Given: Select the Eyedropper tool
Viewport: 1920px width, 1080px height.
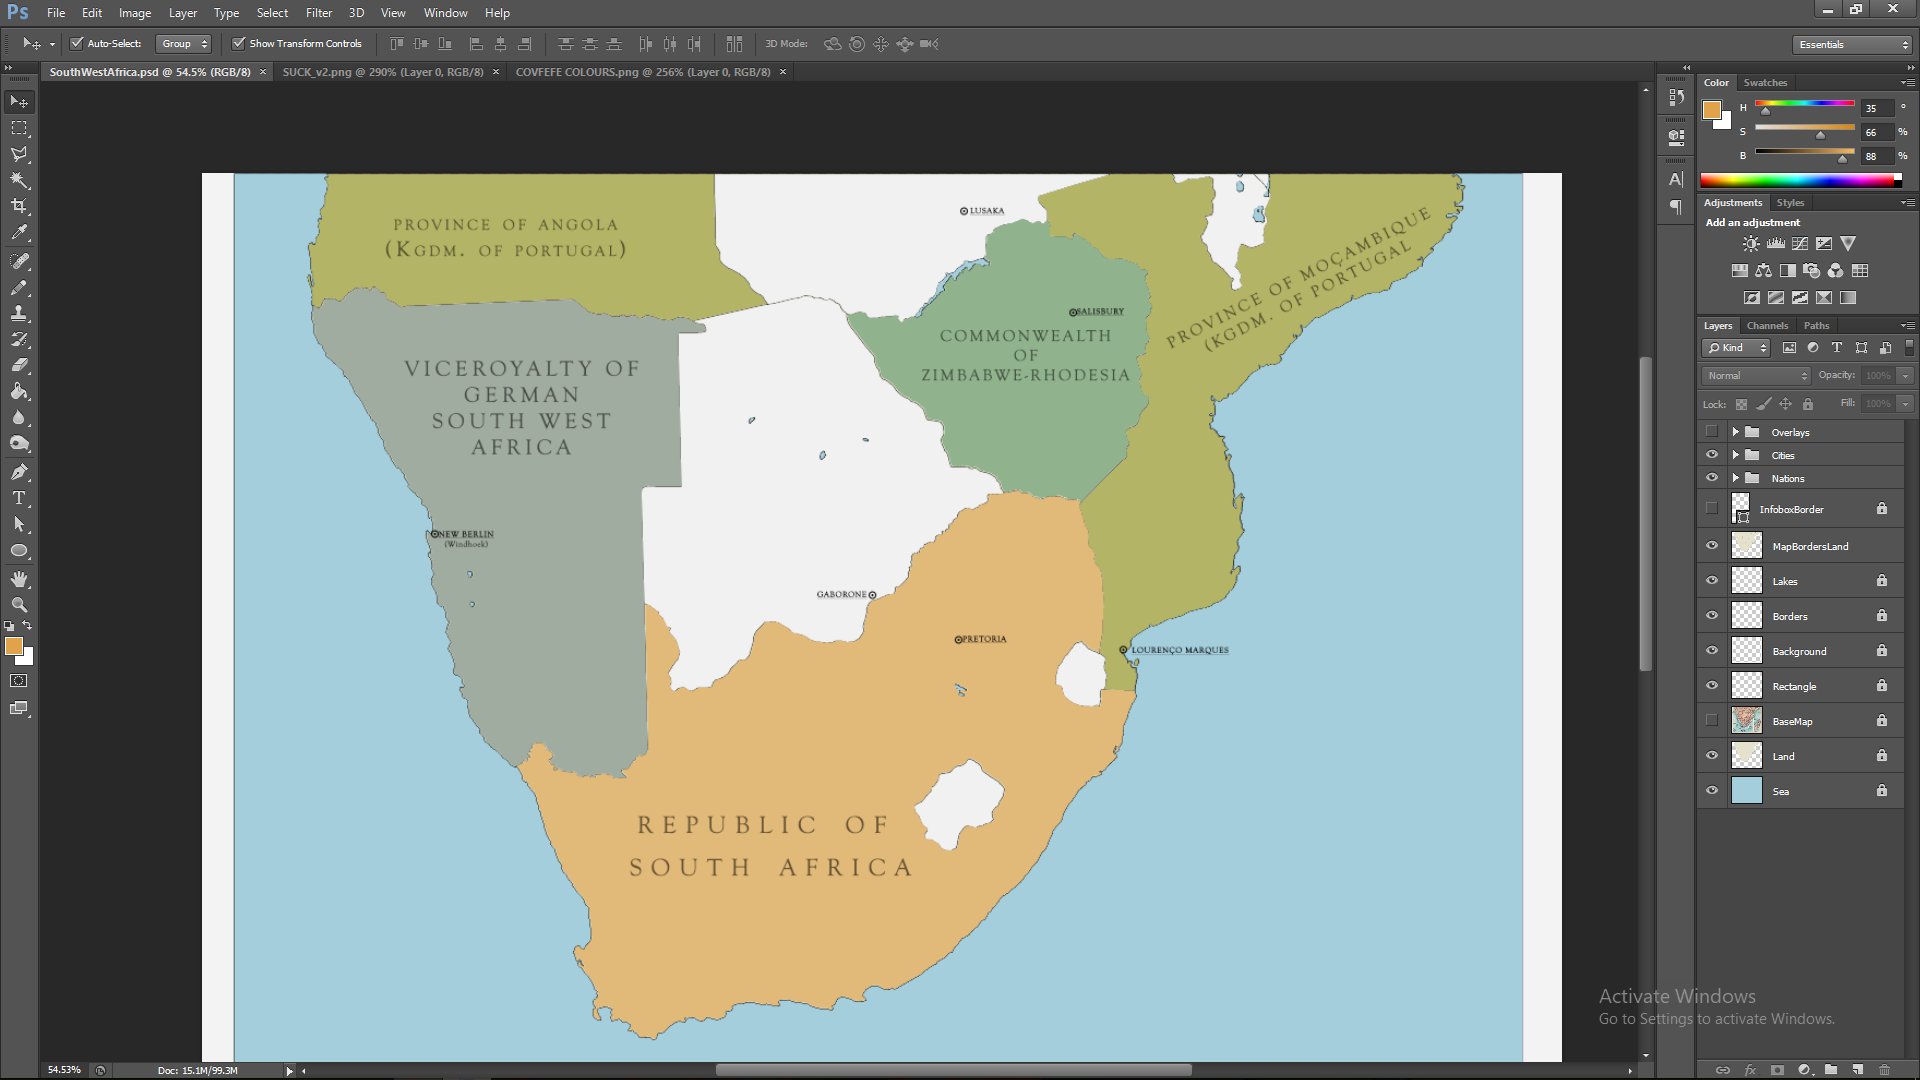Looking at the screenshot, I should coord(19,232).
